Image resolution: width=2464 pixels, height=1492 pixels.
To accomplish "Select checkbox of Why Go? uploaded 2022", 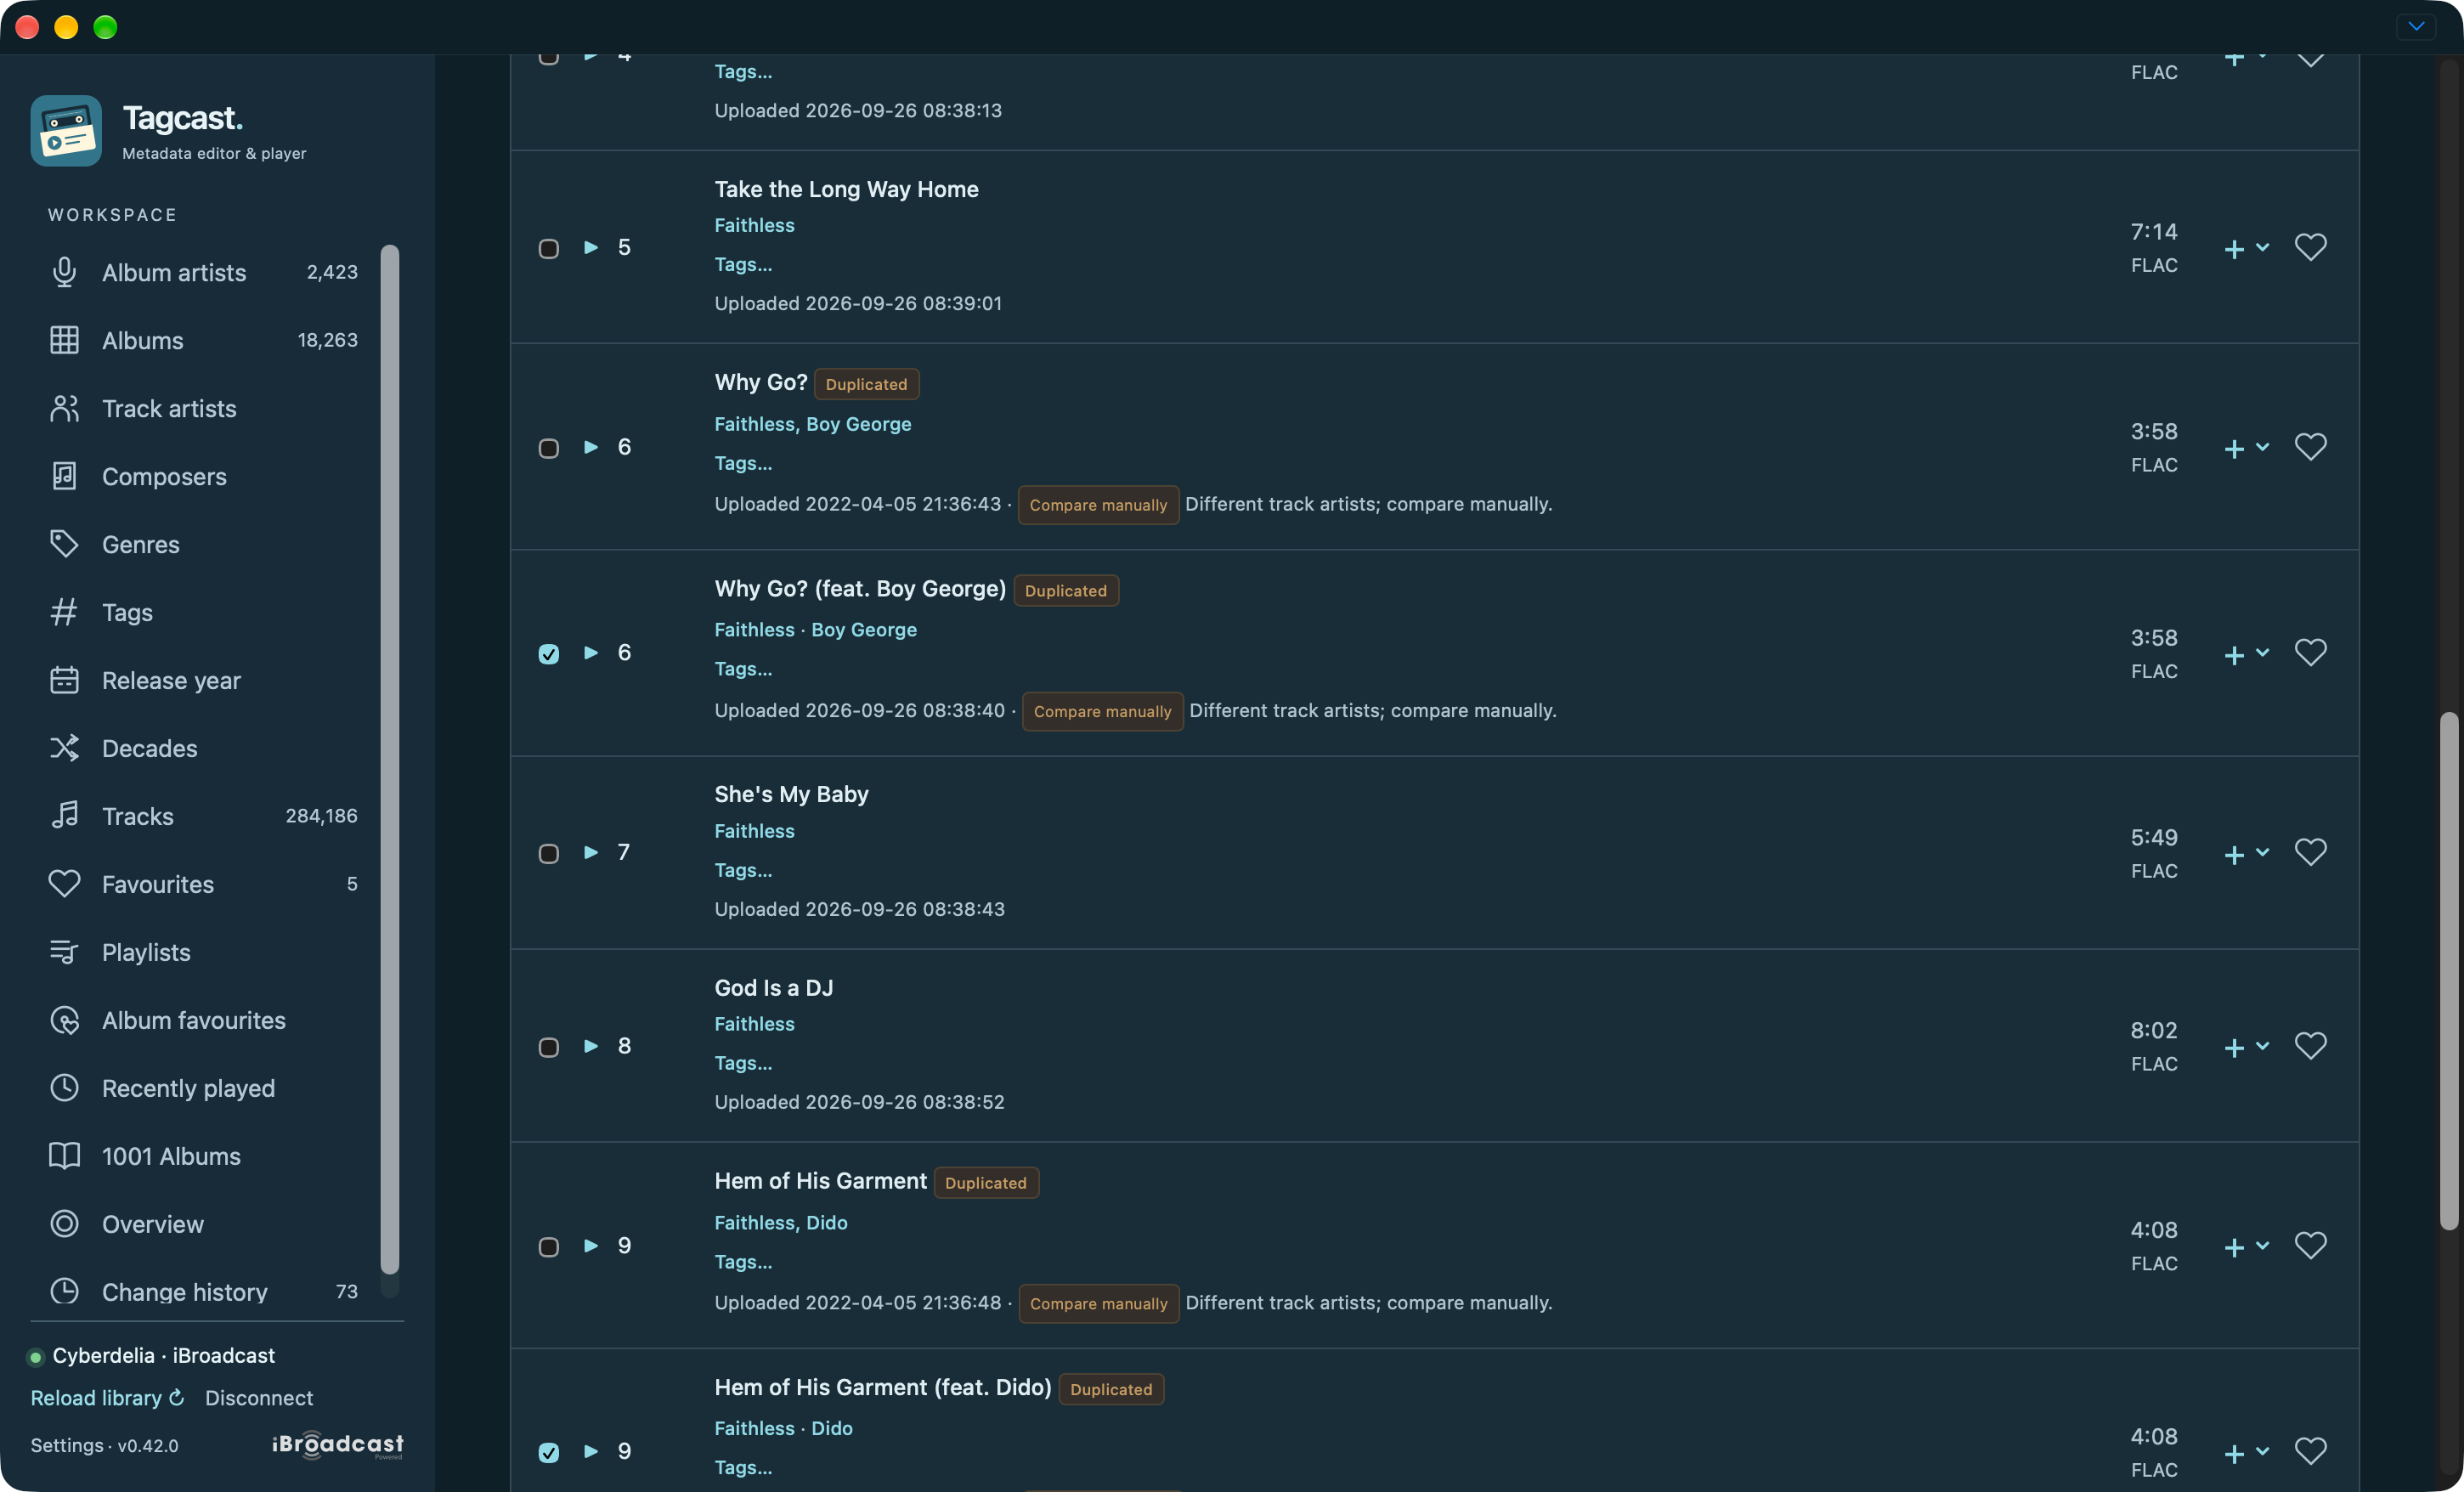I will [549, 448].
